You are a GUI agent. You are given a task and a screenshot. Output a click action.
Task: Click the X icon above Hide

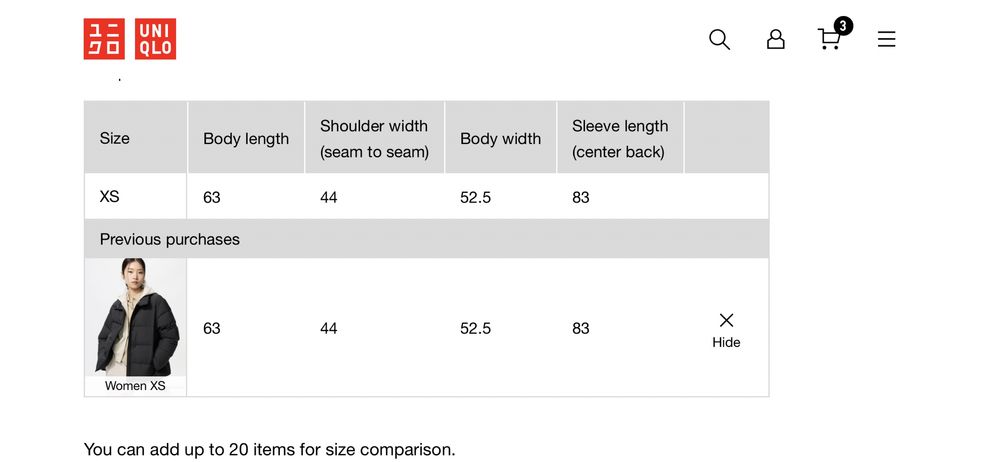pyautogui.click(x=726, y=320)
